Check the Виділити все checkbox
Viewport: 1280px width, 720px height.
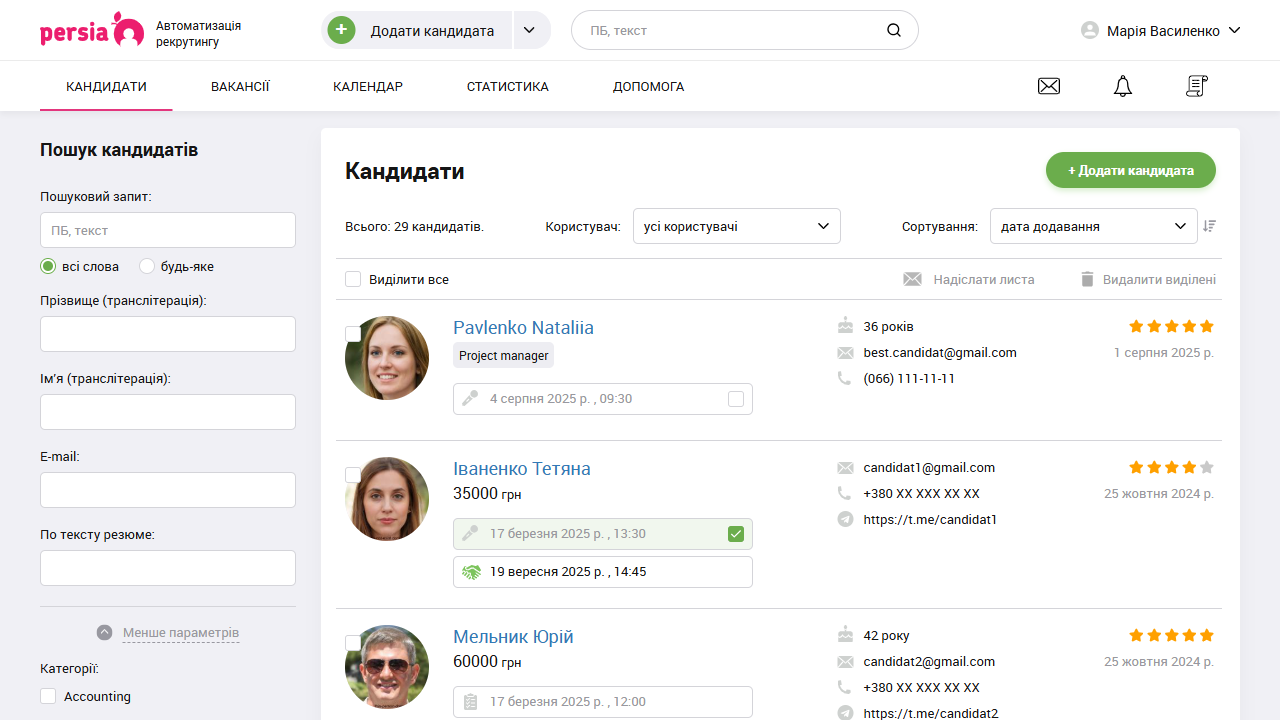click(x=353, y=279)
